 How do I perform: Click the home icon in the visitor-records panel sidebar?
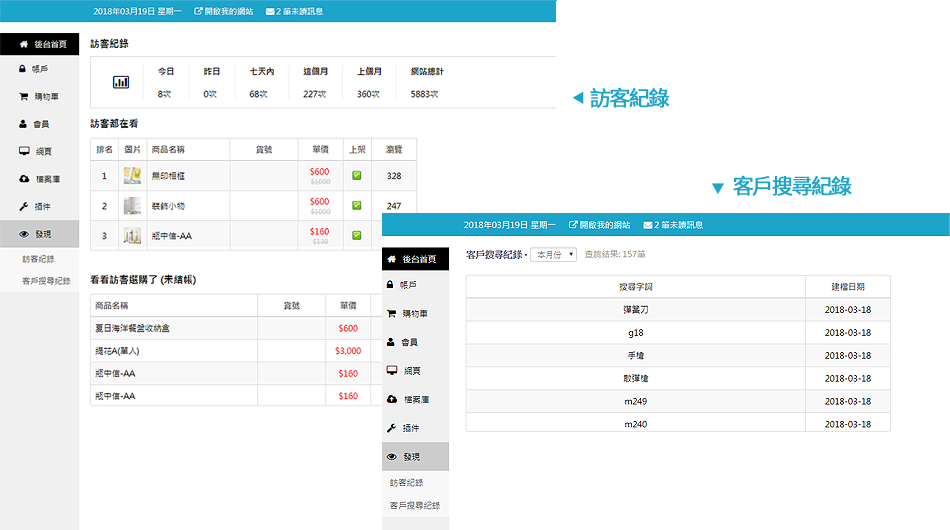(23, 44)
